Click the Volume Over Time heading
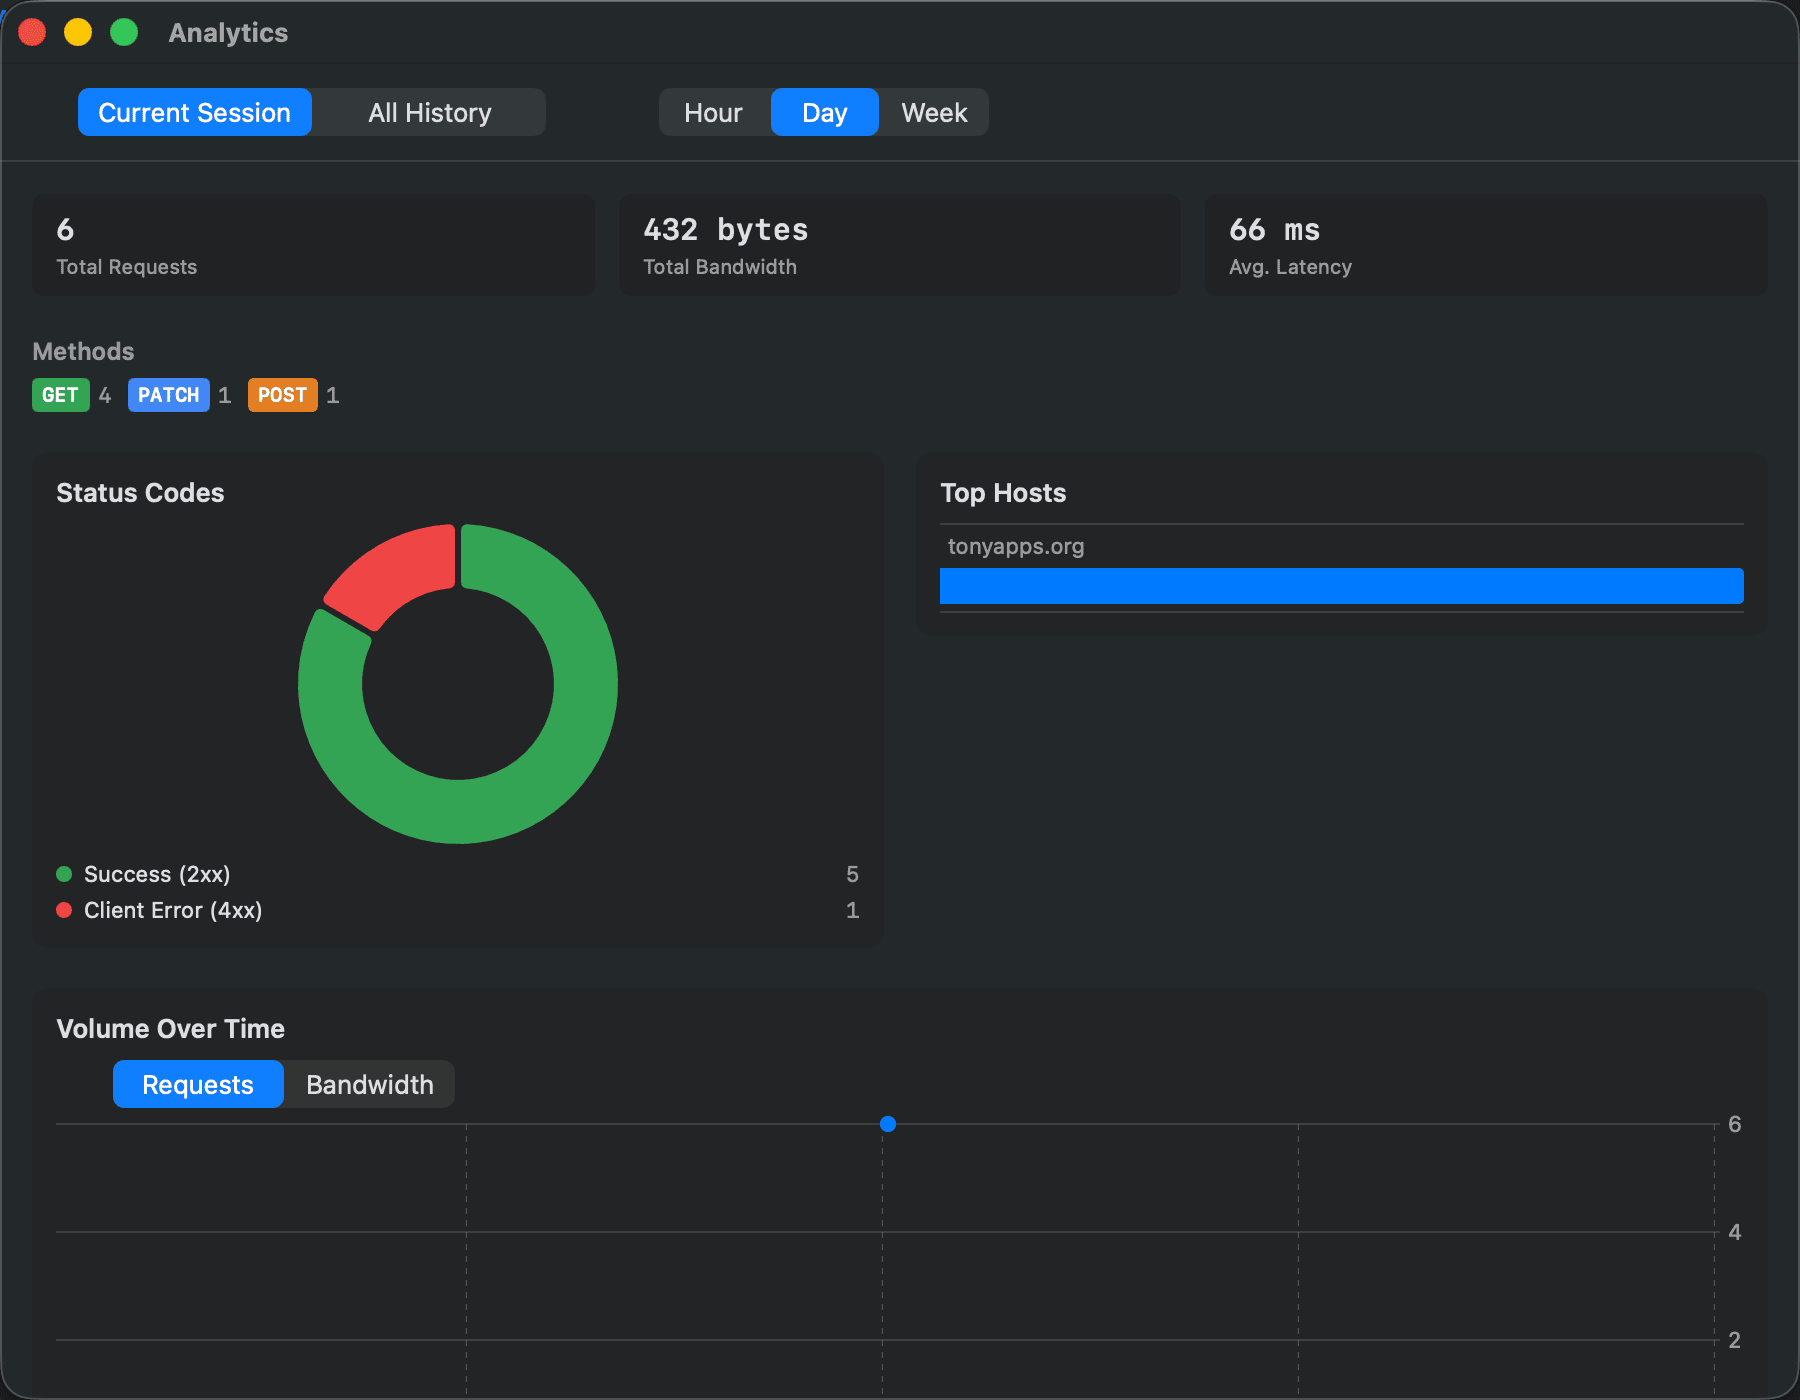This screenshot has height=1400, width=1800. point(171,1029)
